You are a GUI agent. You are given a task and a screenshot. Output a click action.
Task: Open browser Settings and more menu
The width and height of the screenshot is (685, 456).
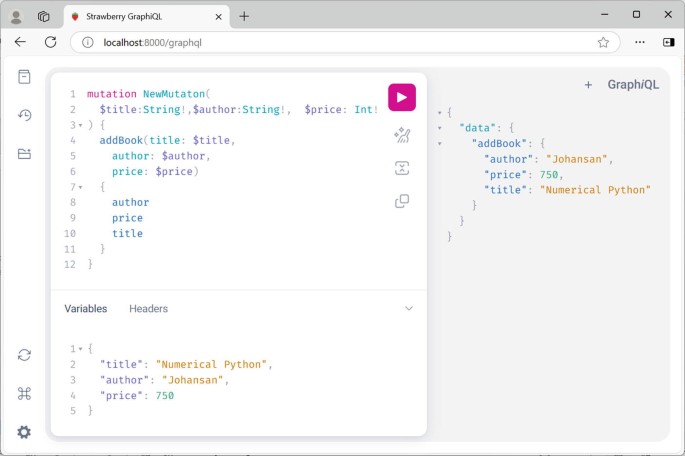pos(640,42)
